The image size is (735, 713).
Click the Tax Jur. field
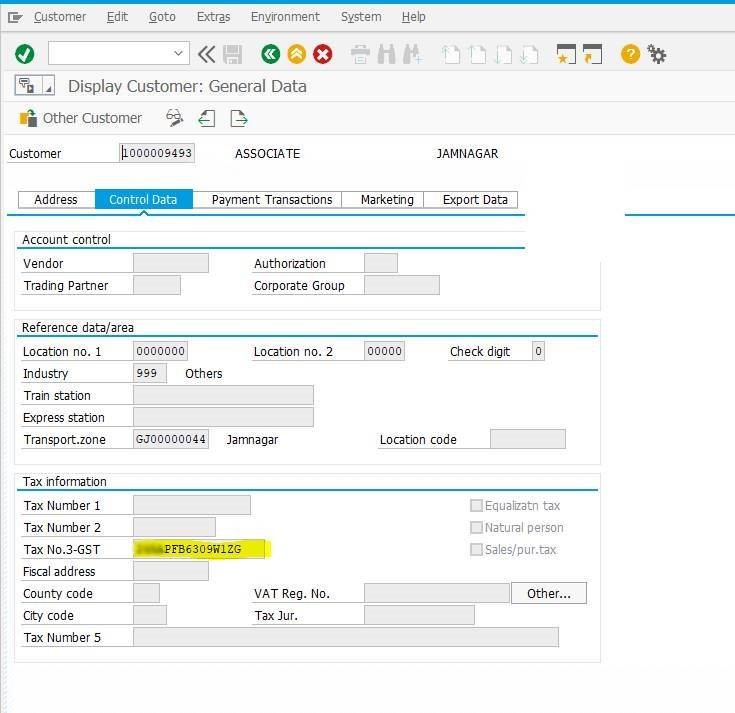419,615
